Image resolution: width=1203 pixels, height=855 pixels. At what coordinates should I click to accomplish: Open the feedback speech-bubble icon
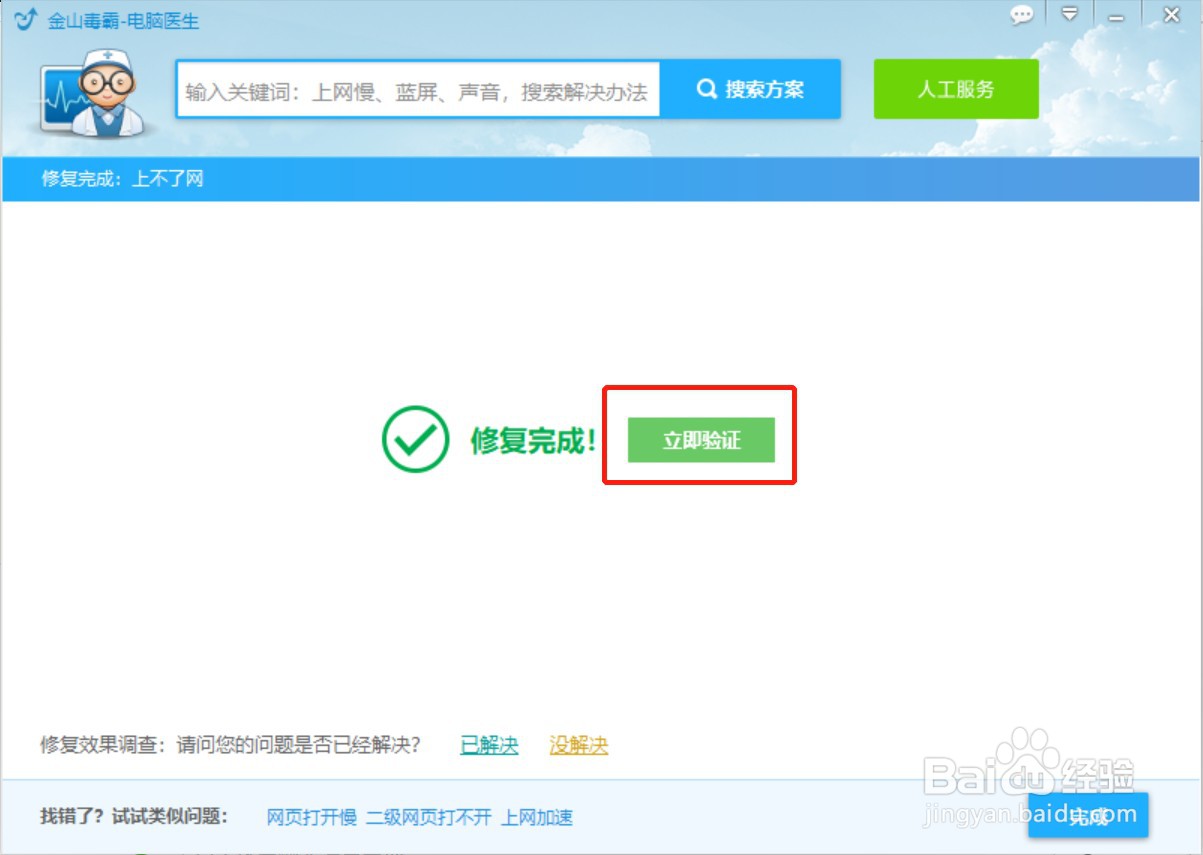tap(1021, 15)
